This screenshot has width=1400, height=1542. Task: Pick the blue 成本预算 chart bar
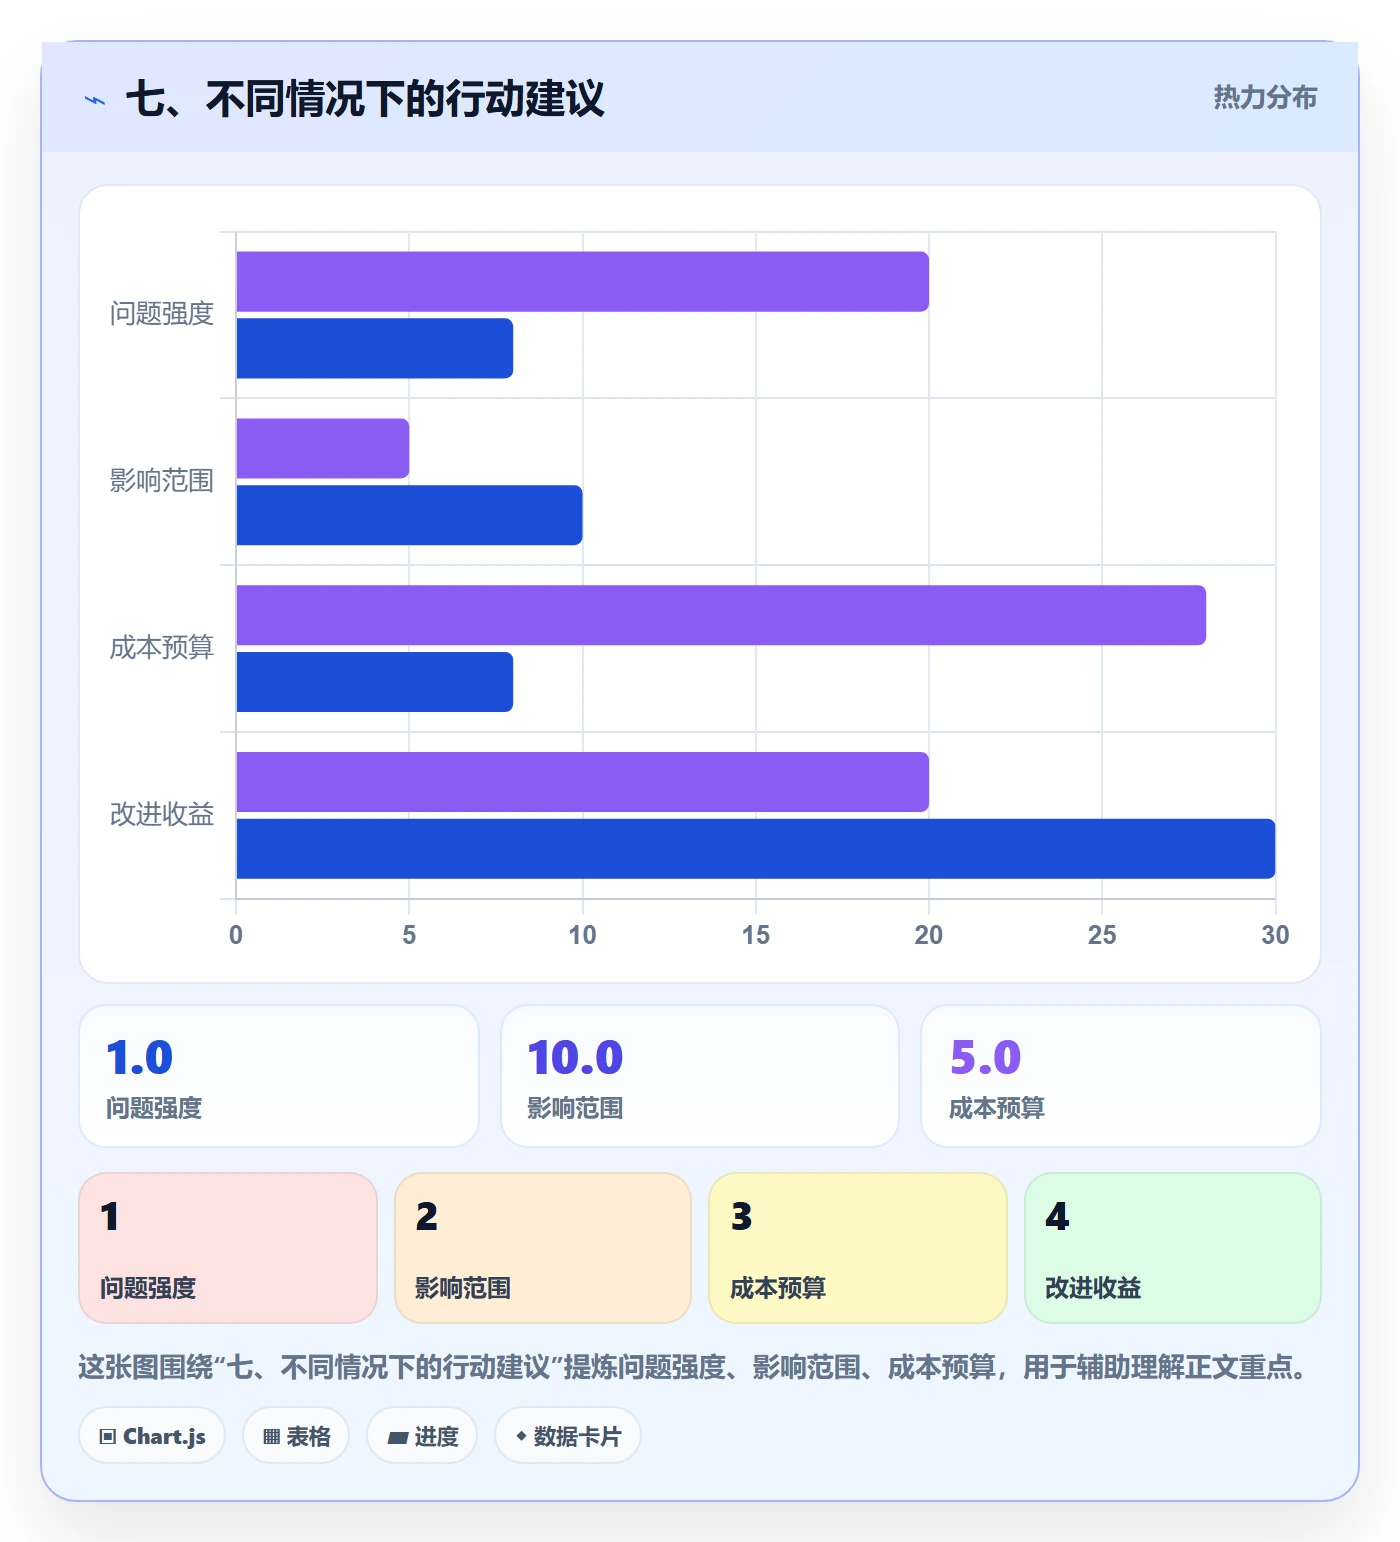pyautogui.click(x=375, y=683)
